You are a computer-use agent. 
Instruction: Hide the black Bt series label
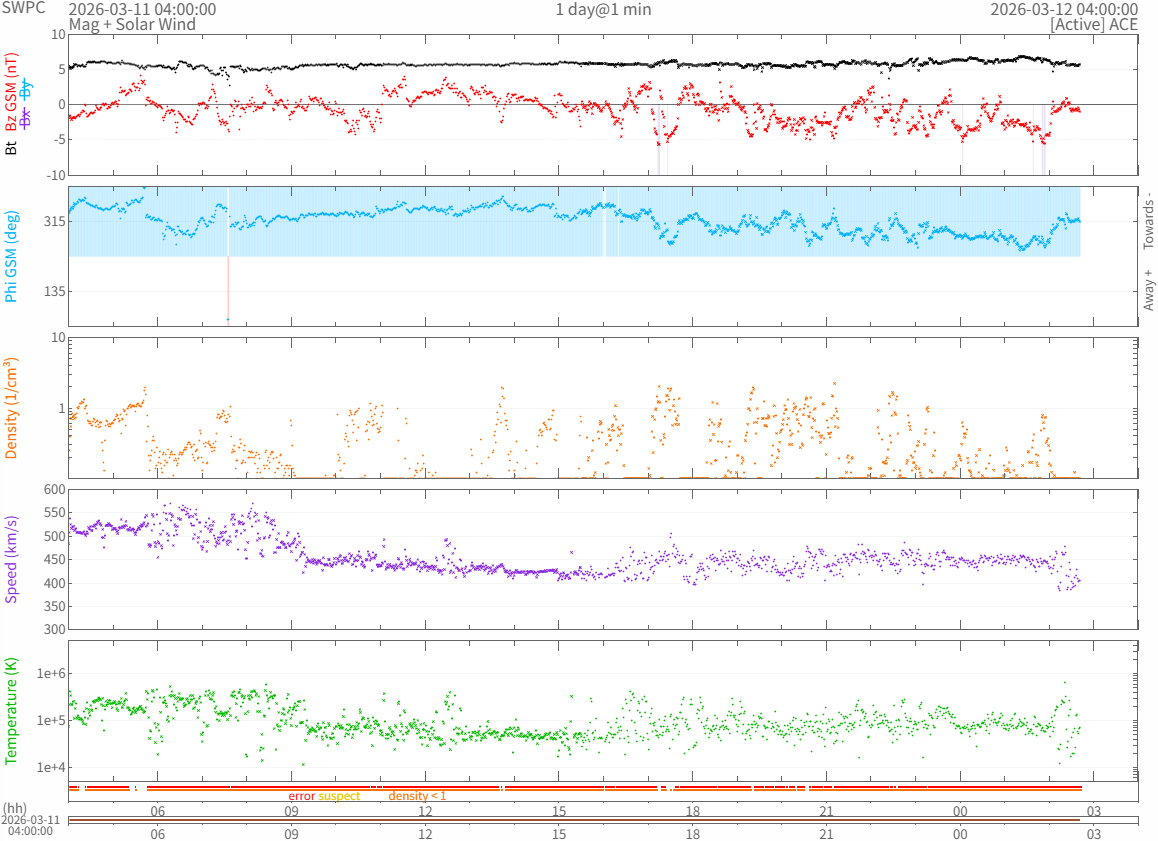(x=12, y=148)
